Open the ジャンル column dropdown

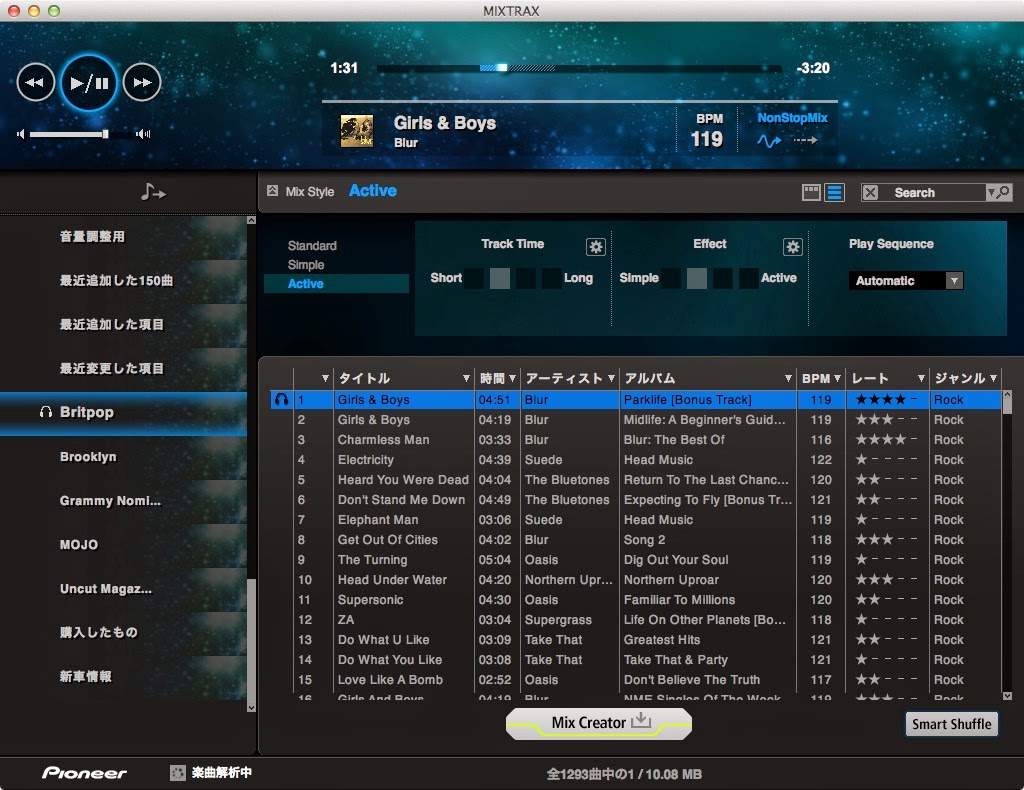[993, 379]
